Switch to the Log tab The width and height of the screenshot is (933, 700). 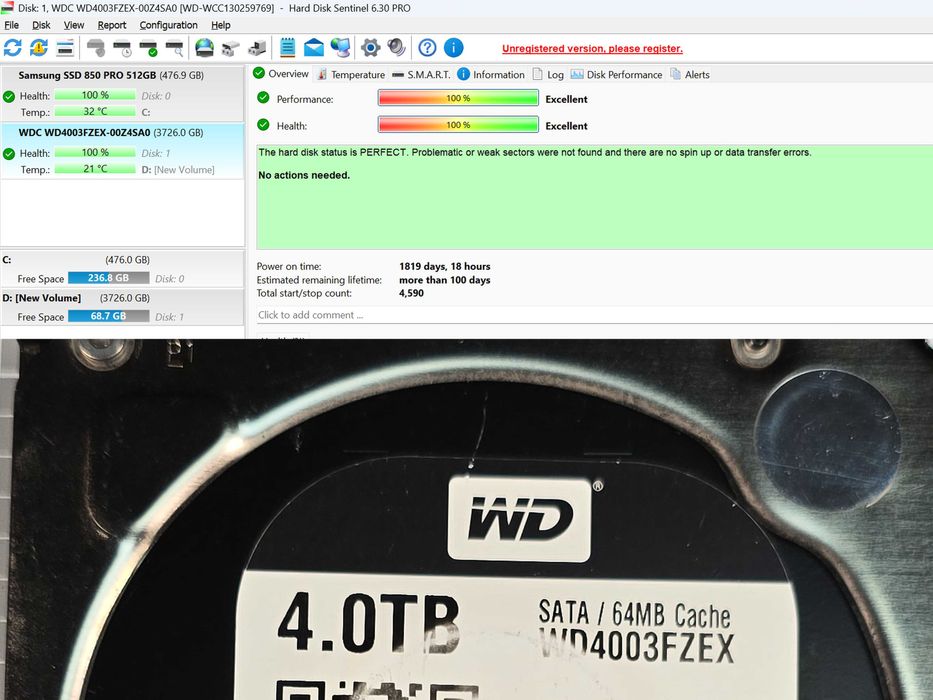548,74
